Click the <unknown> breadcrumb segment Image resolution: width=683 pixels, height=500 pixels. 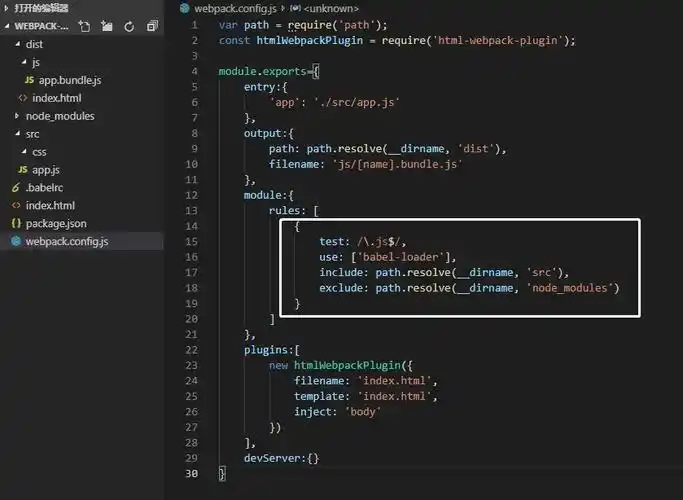tap(331, 8)
